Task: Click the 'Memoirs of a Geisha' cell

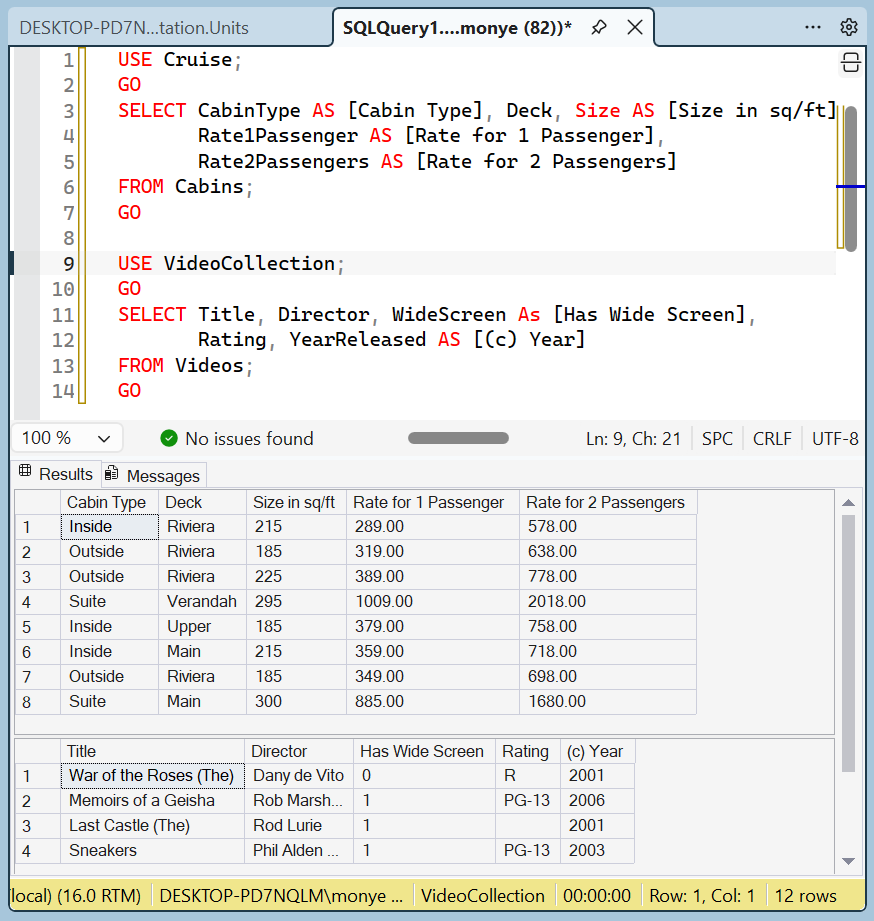Action: [152, 801]
